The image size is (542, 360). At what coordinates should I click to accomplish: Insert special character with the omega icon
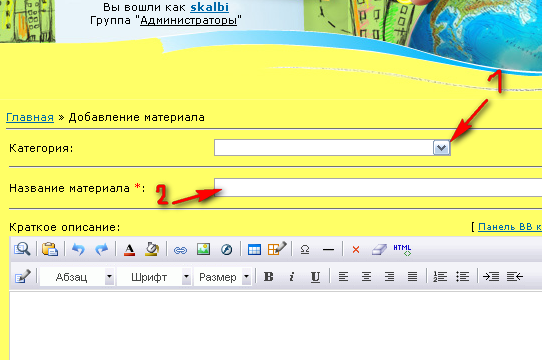coord(305,249)
